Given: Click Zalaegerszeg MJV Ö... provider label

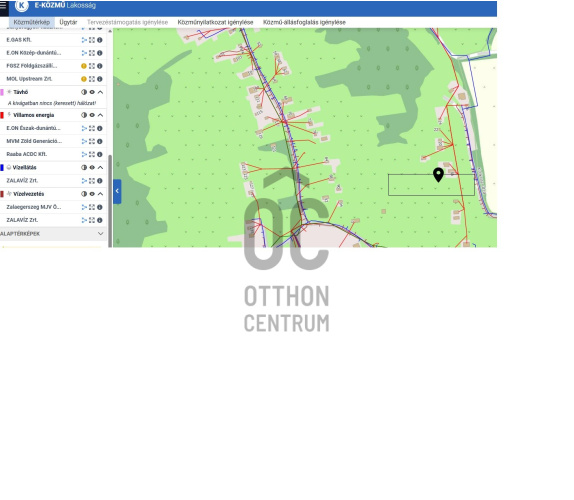Looking at the screenshot, I should [x=34, y=207].
